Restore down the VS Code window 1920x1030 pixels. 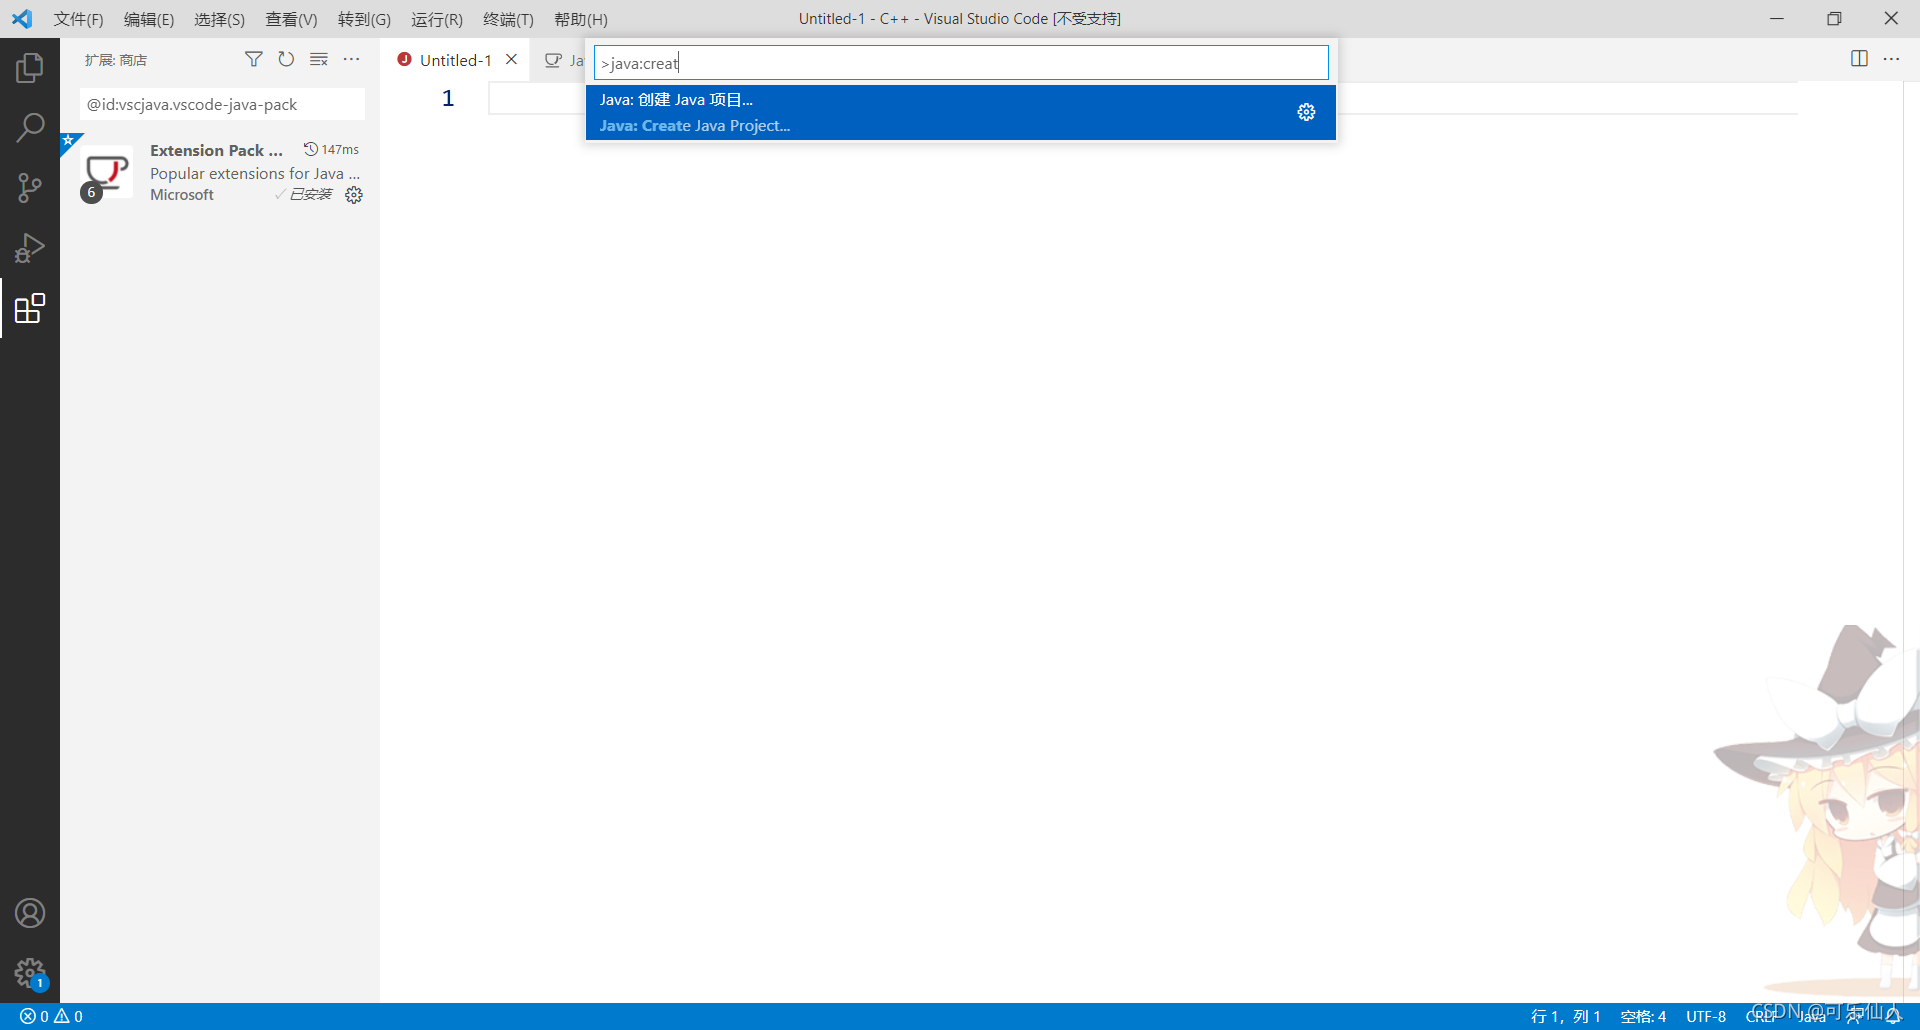1834,19
